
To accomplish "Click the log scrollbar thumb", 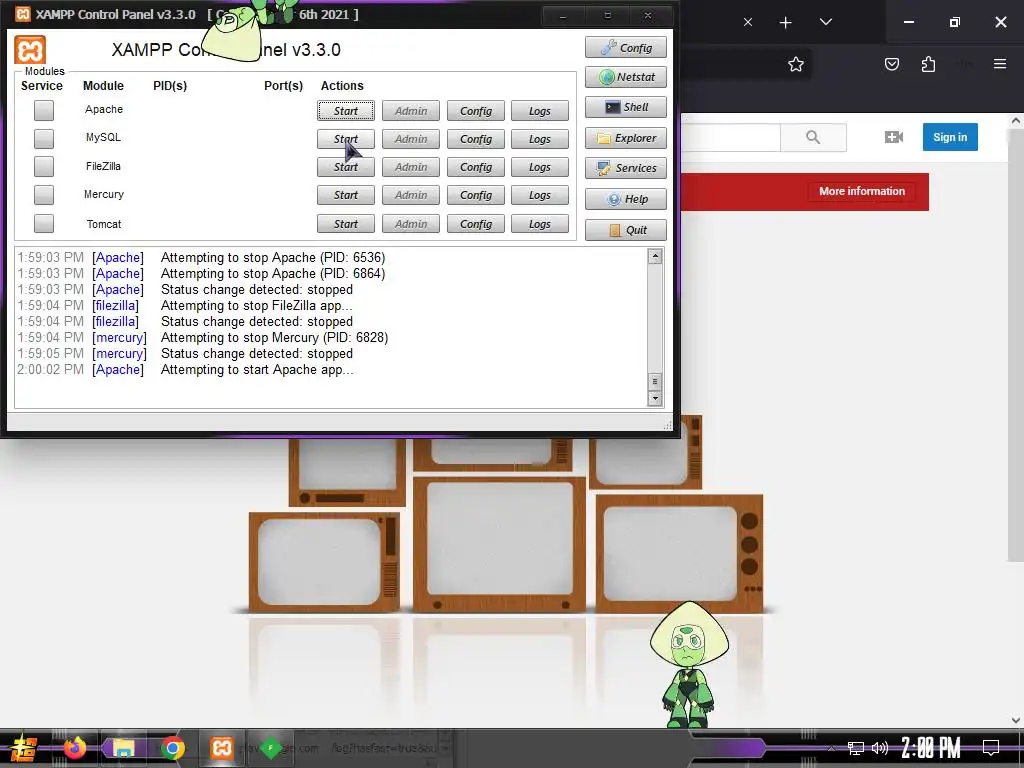I will [x=655, y=381].
